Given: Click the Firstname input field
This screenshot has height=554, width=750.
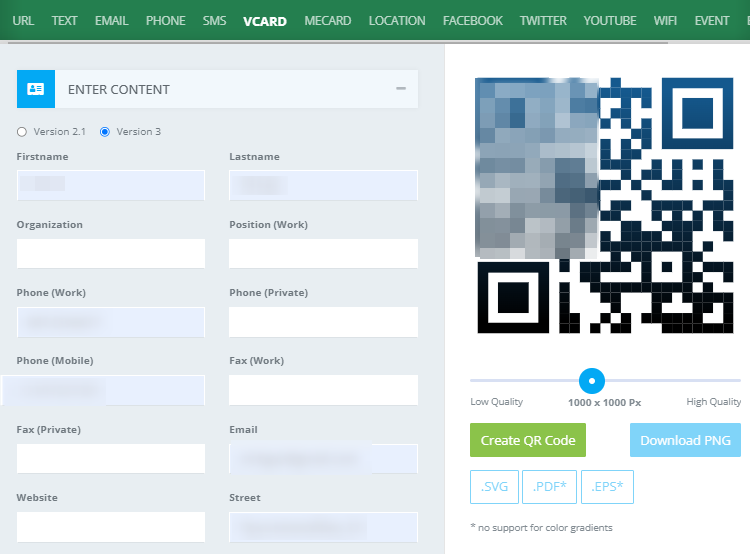Looking at the screenshot, I should (111, 185).
